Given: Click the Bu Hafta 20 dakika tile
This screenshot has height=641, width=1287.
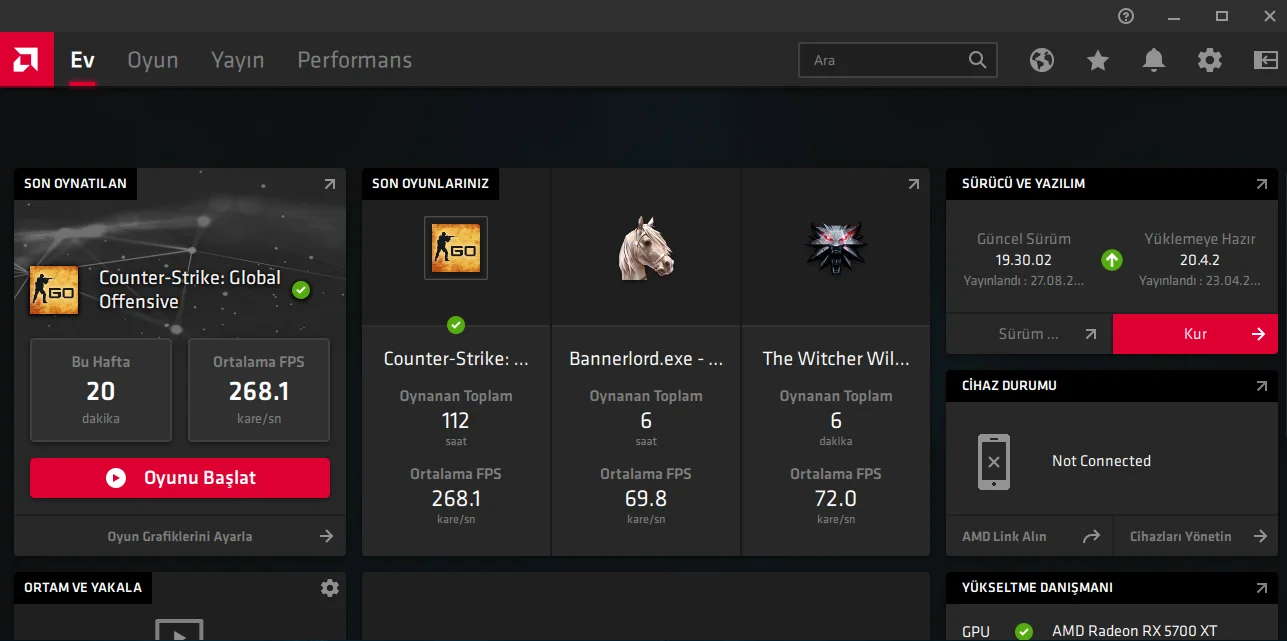Looking at the screenshot, I should click(x=100, y=390).
